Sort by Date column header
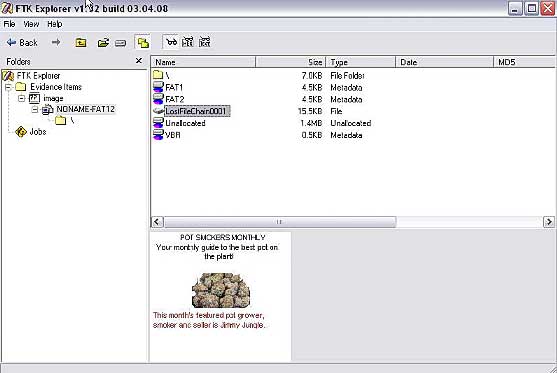The width and height of the screenshot is (557, 373). (444, 62)
